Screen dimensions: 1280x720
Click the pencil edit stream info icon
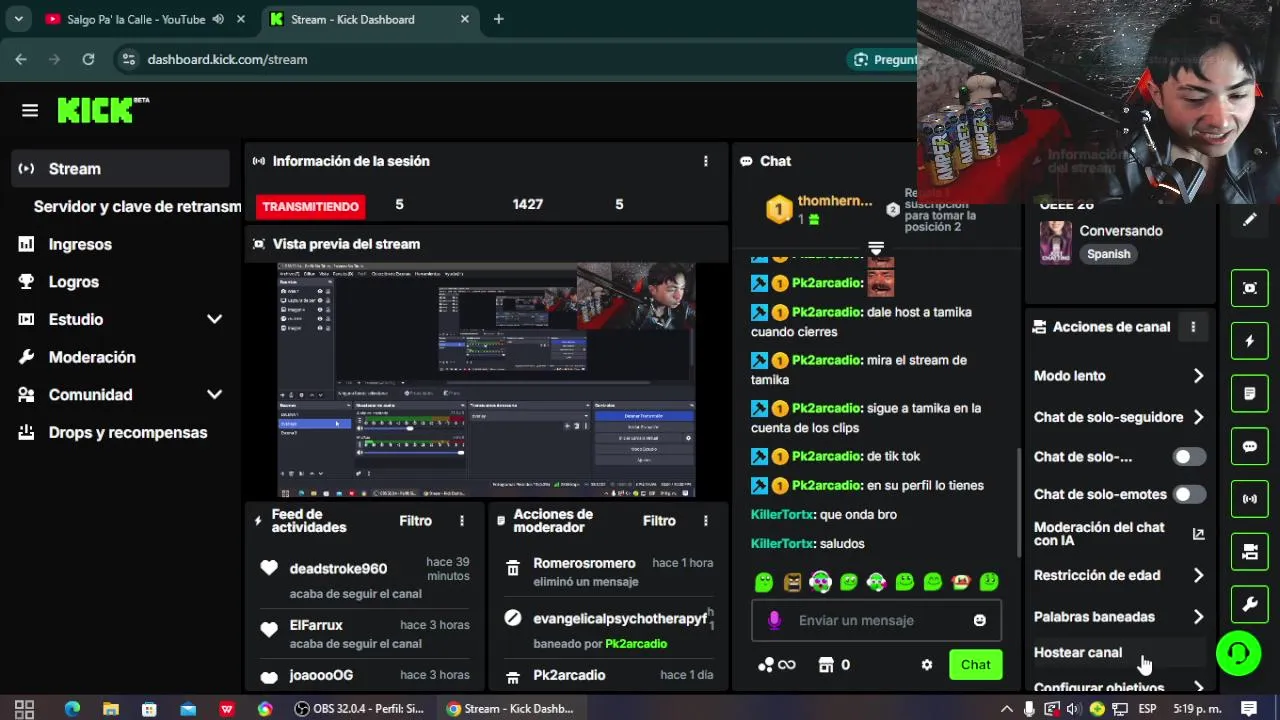(1250, 220)
